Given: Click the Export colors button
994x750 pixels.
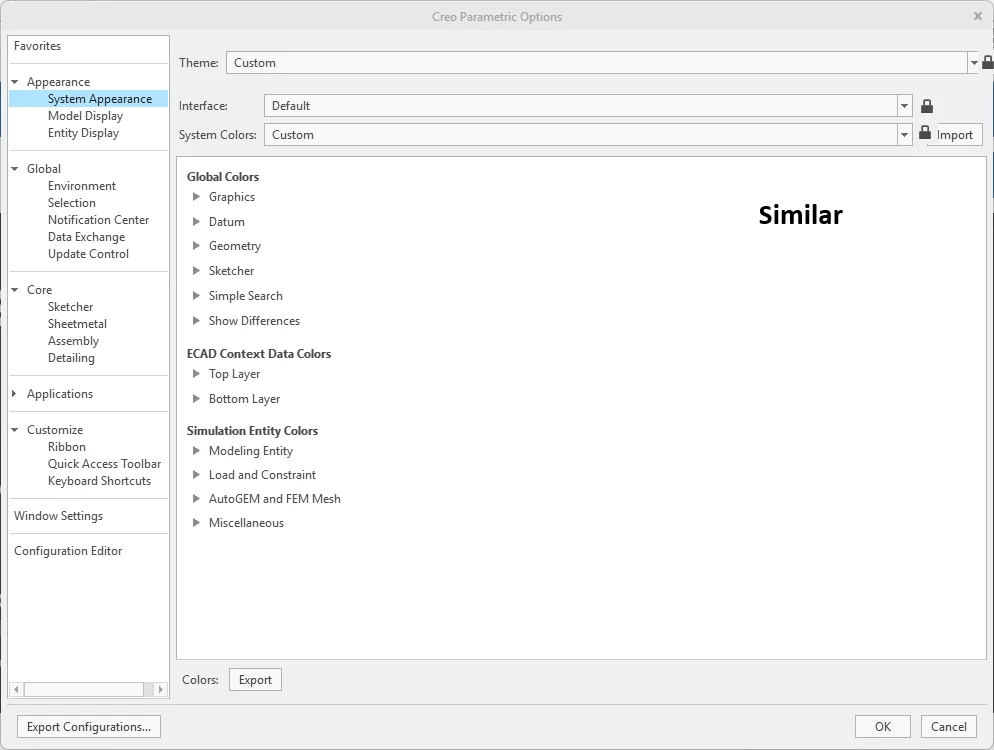Looking at the screenshot, I should click(x=255, y=680).
